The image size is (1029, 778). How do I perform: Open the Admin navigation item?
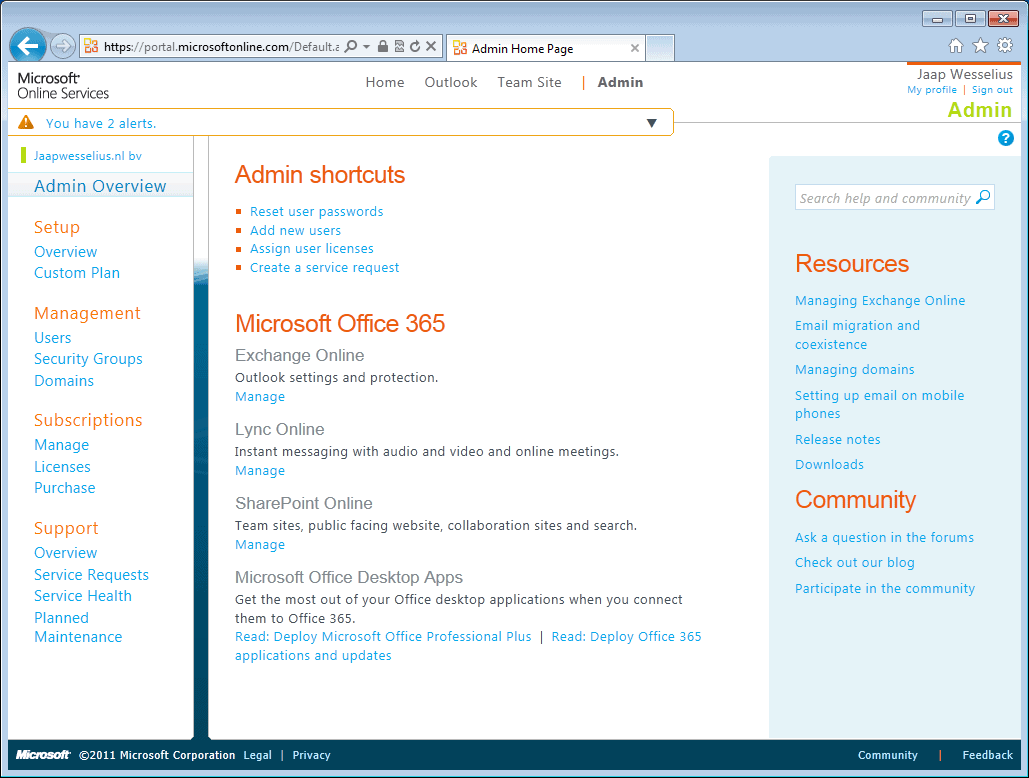pos(620,83)
